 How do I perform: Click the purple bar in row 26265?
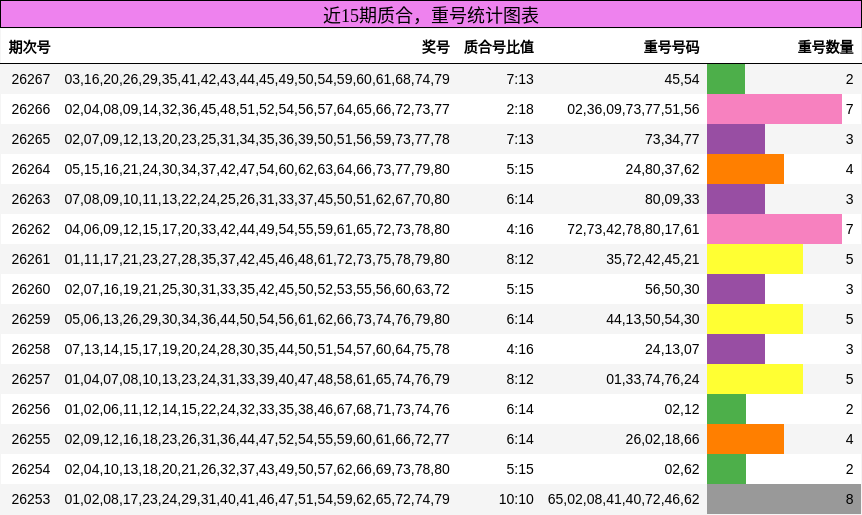(736, 139)
